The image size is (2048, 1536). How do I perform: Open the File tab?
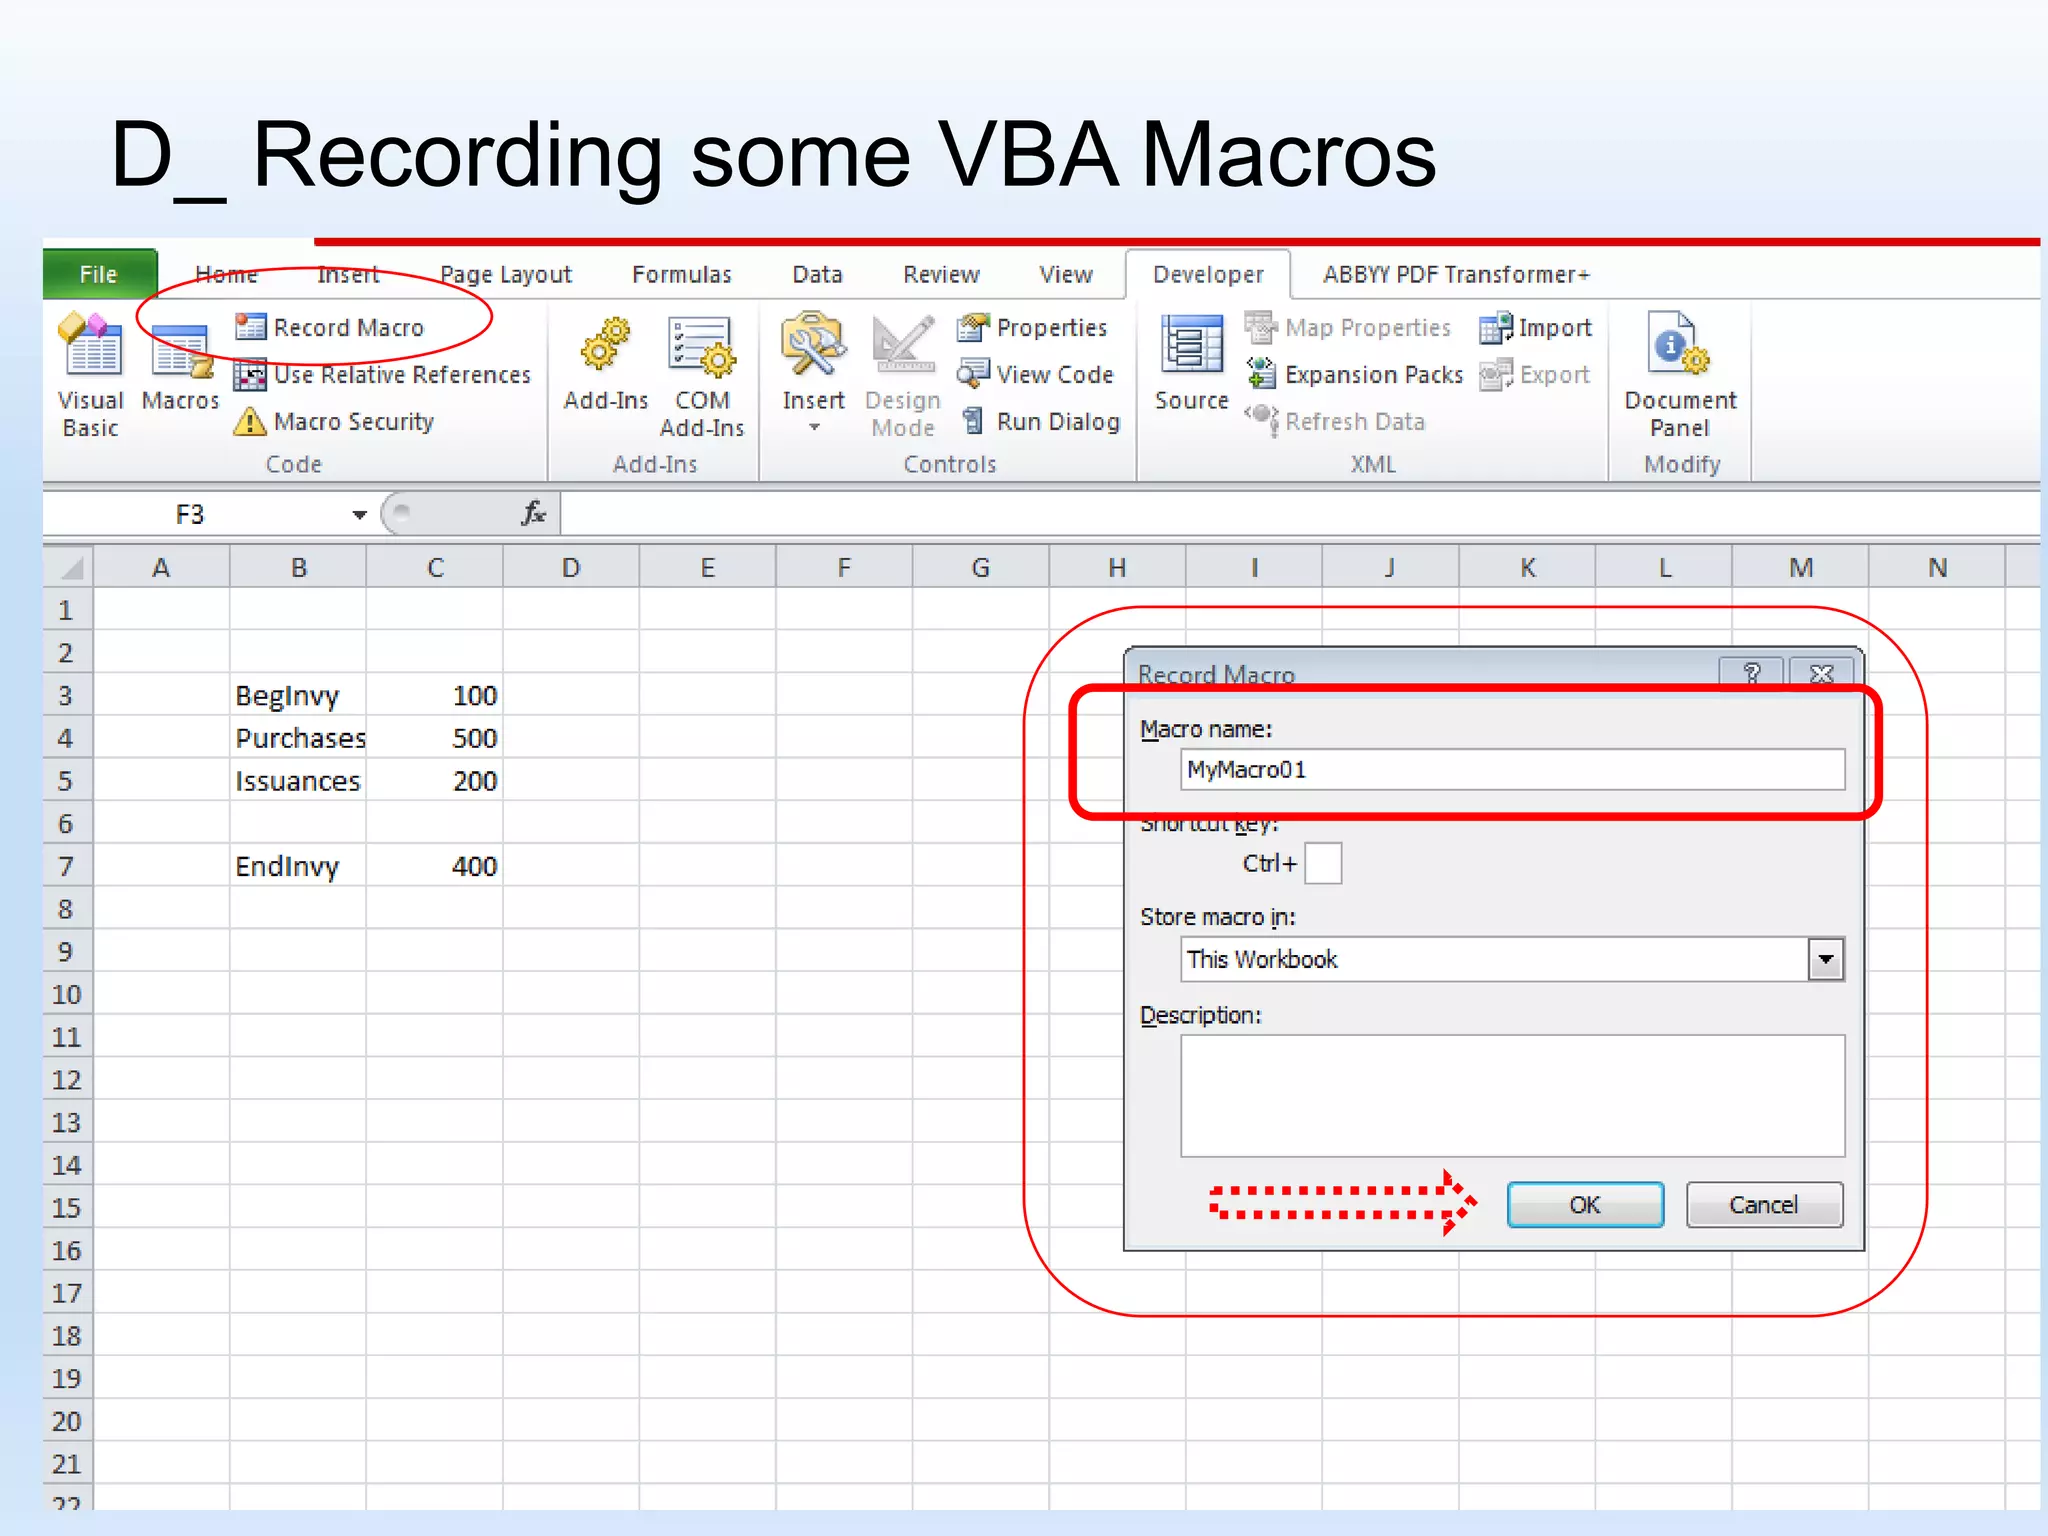[x=99, y=275]
